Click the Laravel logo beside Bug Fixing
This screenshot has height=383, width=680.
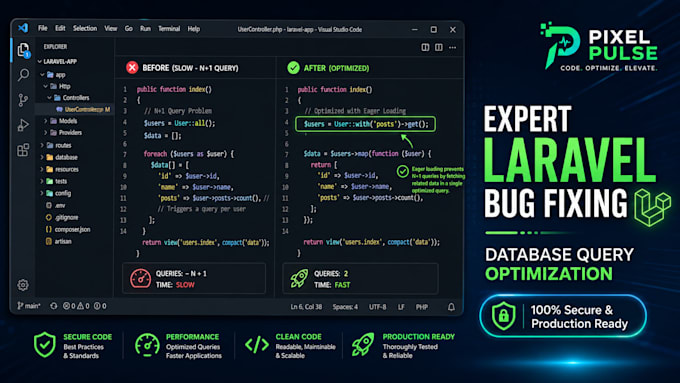[x=652, y=207]
